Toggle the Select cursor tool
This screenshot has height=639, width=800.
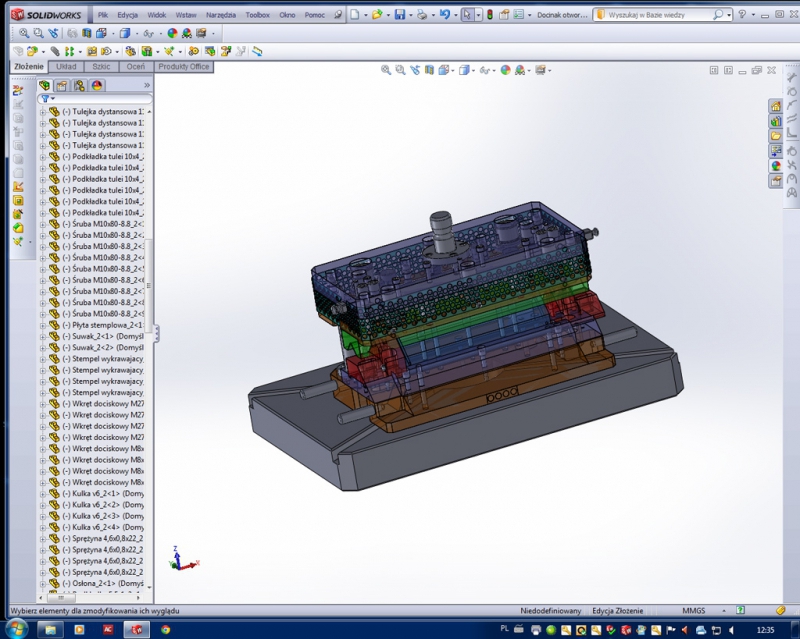coord(467,15)
